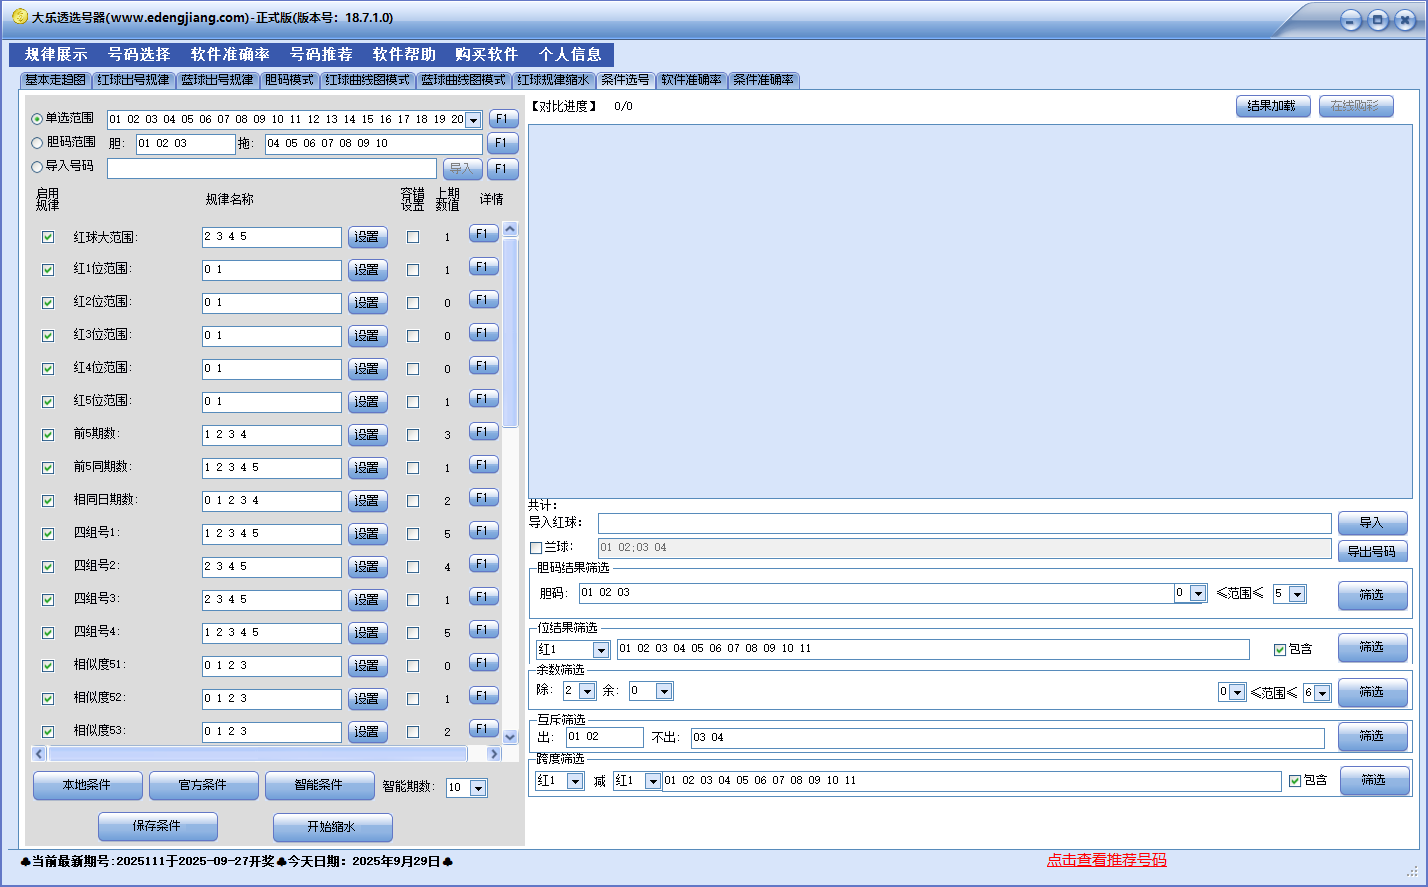
Task: Open the 号码推荐 menu
Action: pos(321,54)
